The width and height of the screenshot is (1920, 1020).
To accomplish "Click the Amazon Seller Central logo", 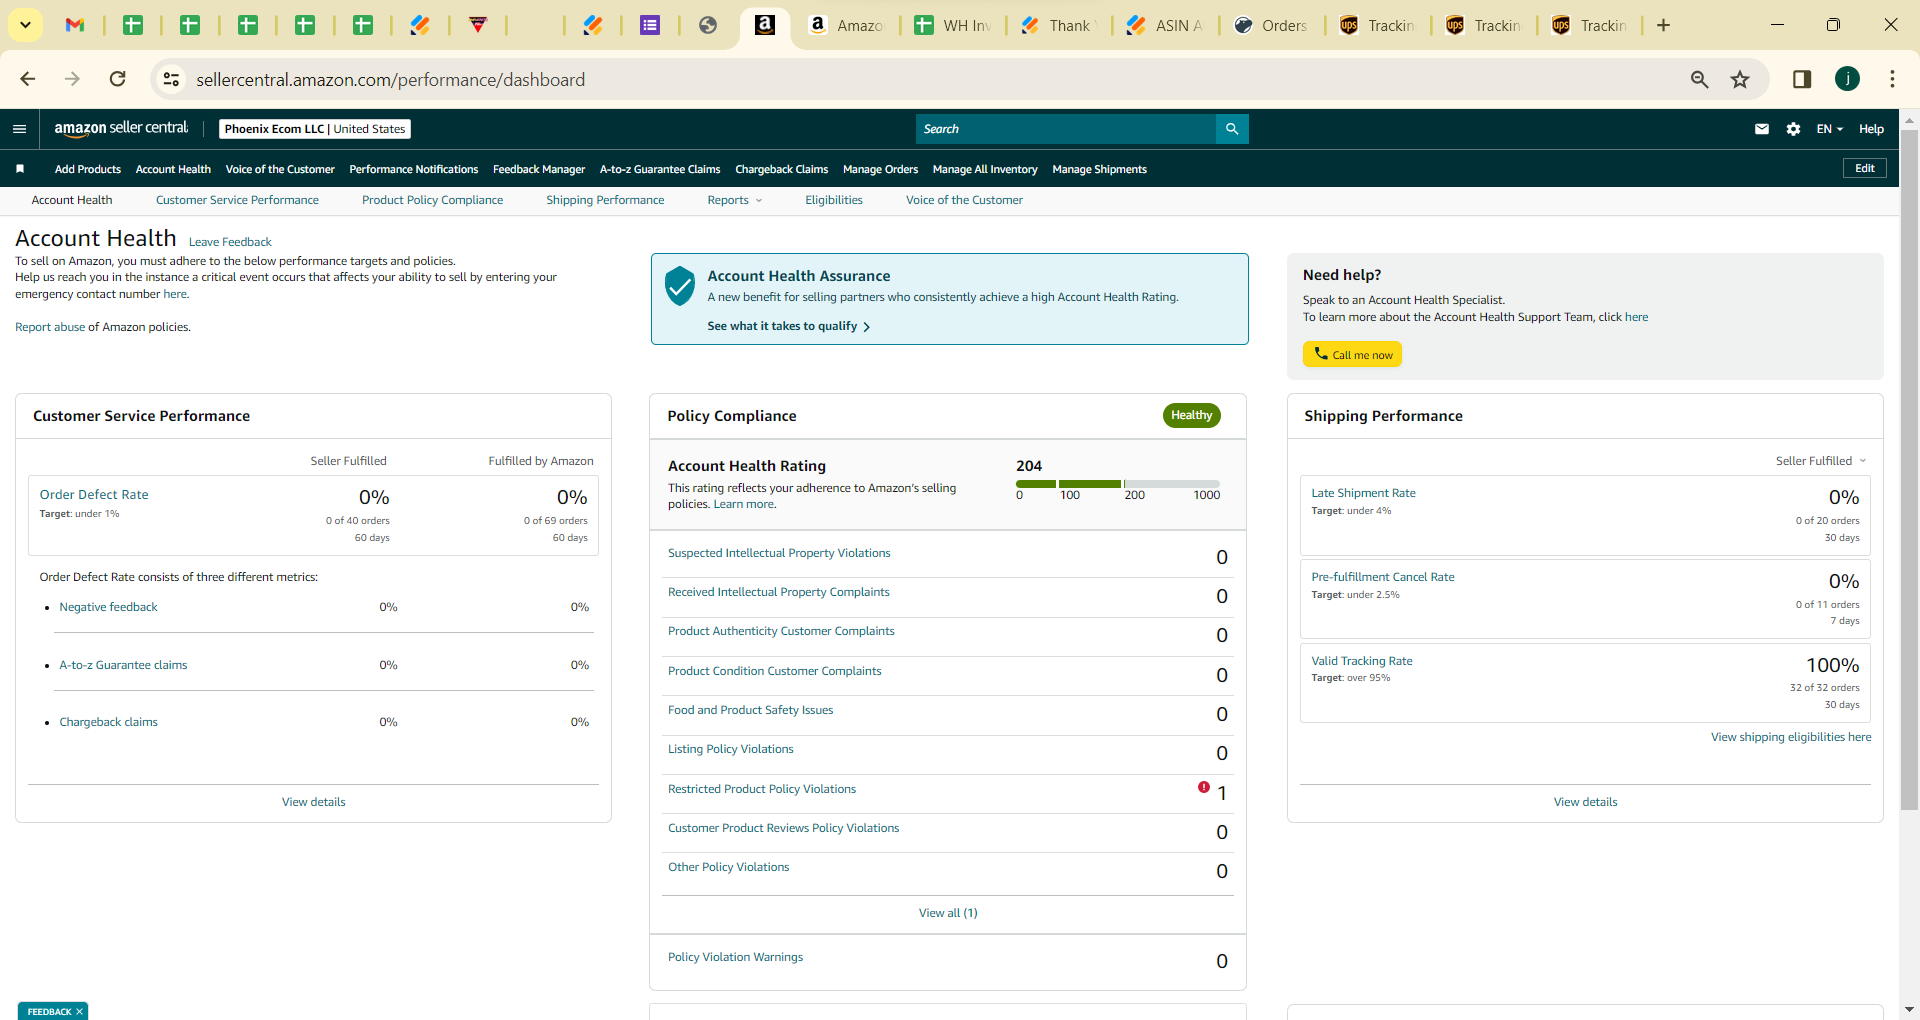I will pyautogui.click(x=121, y=128).
